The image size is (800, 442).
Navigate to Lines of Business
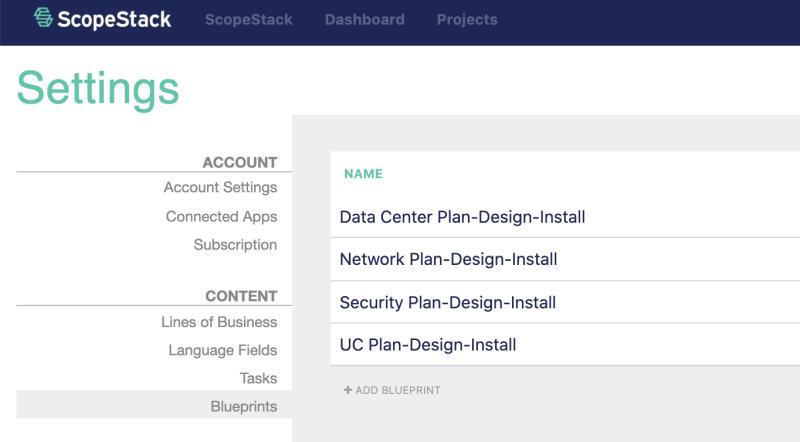[x=219, y=322]
